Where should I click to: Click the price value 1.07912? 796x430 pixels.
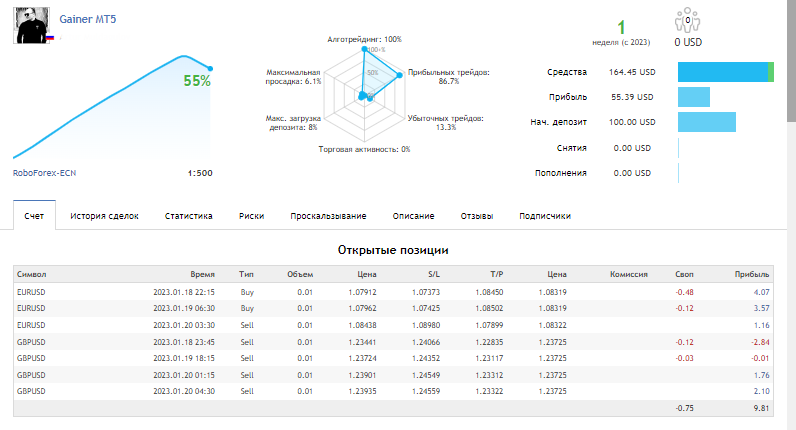(x=362, y=292)
